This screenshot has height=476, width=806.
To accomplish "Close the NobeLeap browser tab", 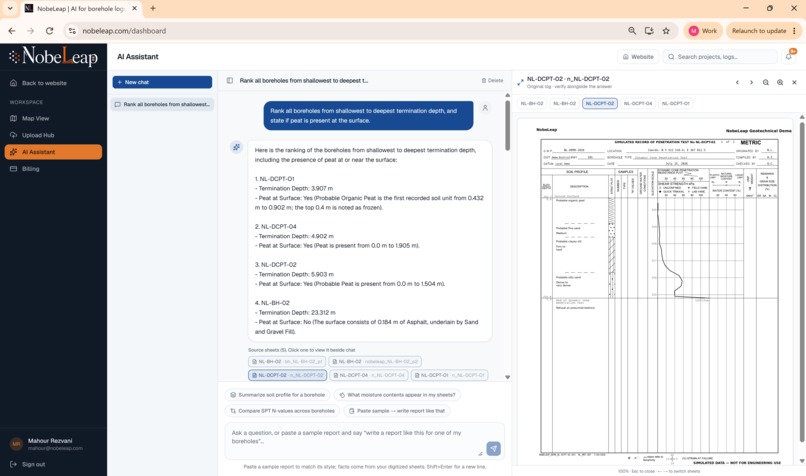I will click(x=135, y=8).
